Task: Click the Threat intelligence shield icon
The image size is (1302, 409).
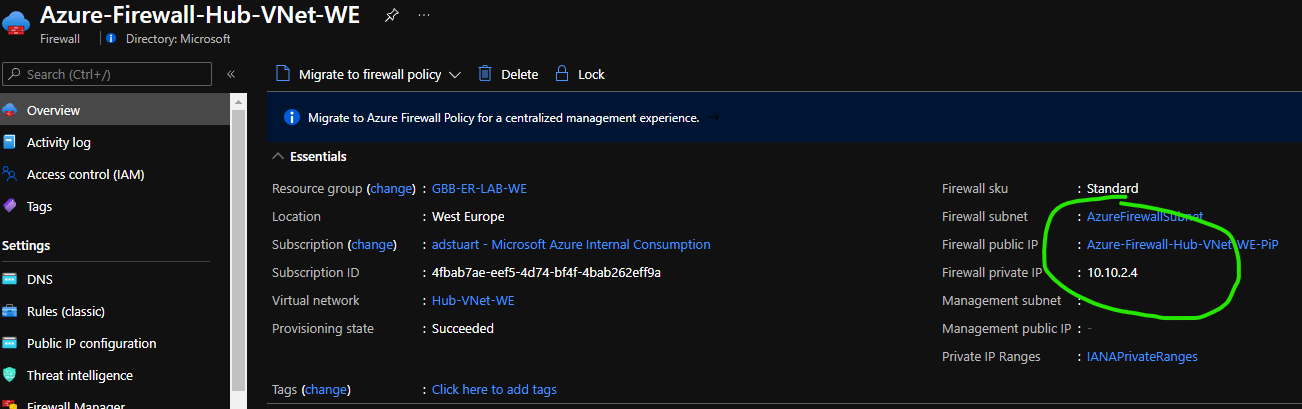Action: click(x=10, y=375)
